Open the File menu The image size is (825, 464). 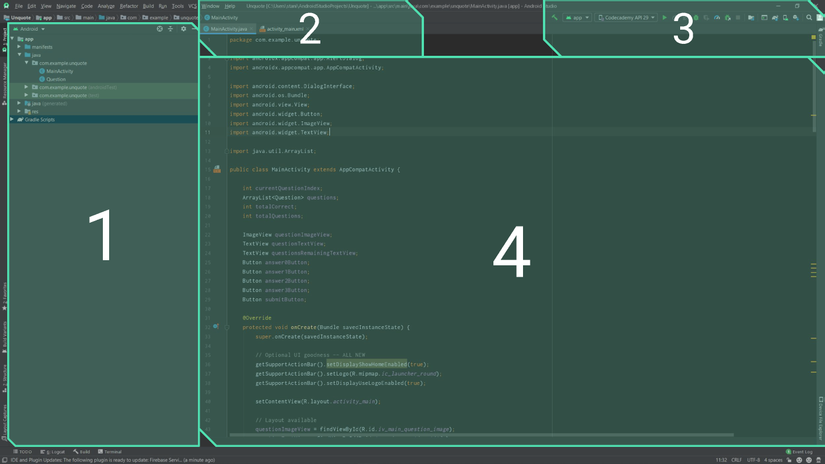pos(18,6)
